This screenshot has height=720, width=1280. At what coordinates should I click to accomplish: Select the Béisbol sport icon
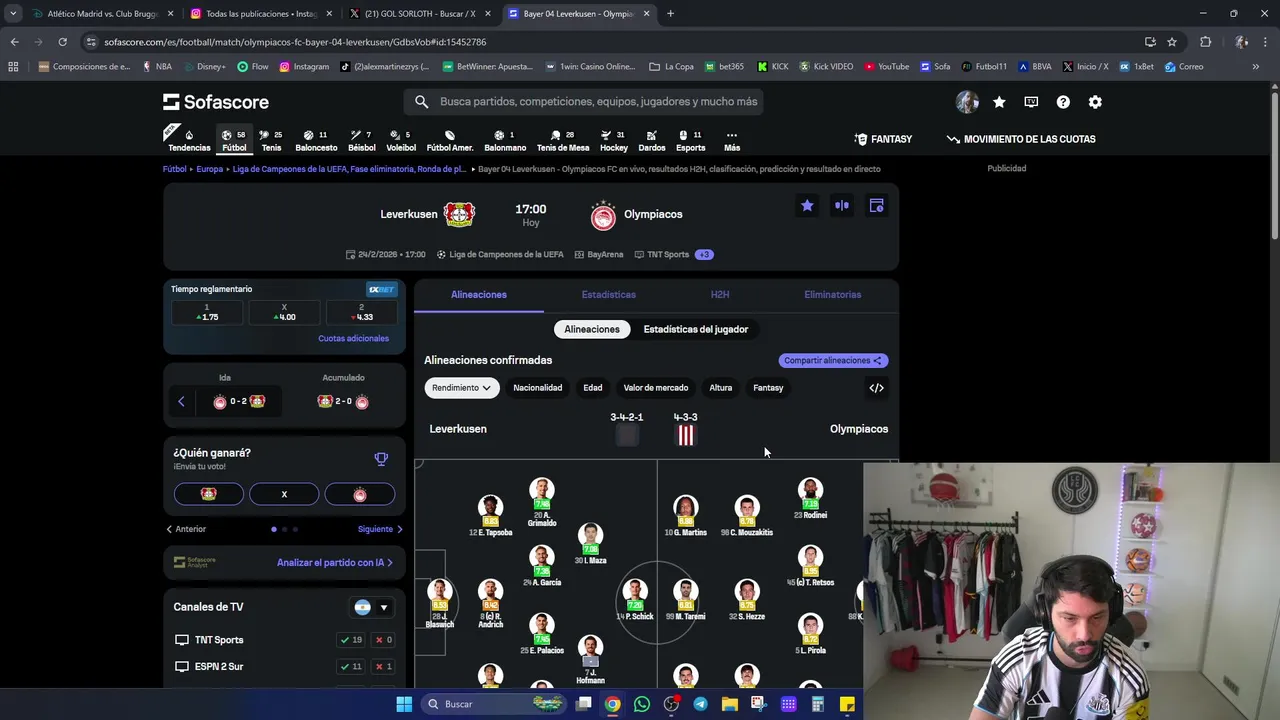(362, 140)
